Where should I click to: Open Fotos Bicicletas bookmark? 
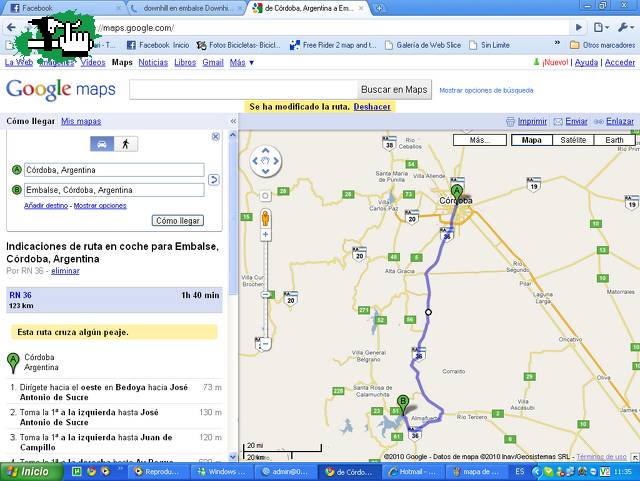tap(239, 45)
